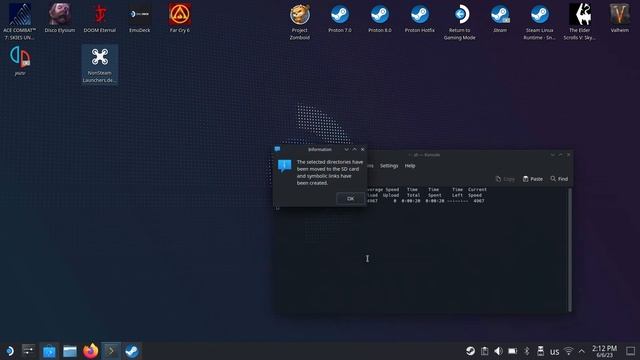
Task: Click Paste in the Konsole toolbar
Action: tap(533, 179)
